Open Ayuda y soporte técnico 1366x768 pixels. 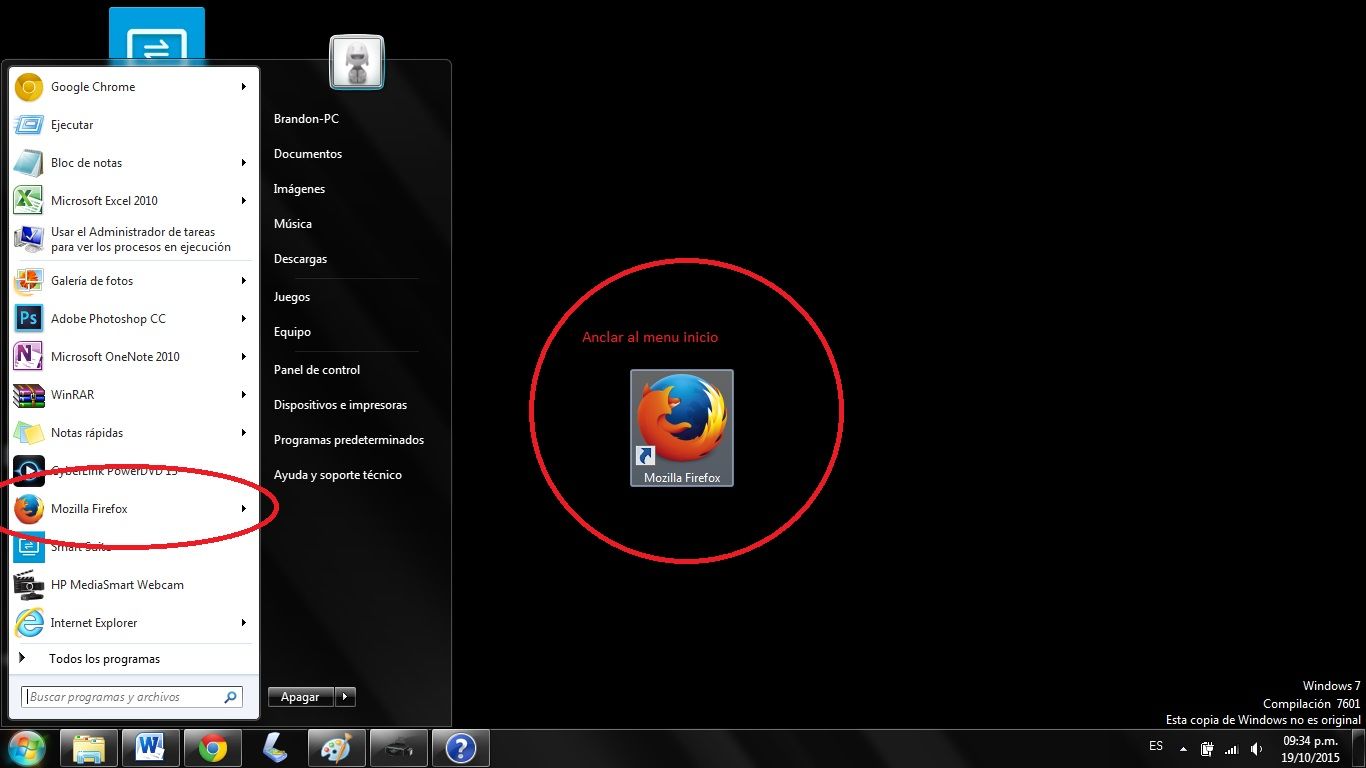coord(338,475)
